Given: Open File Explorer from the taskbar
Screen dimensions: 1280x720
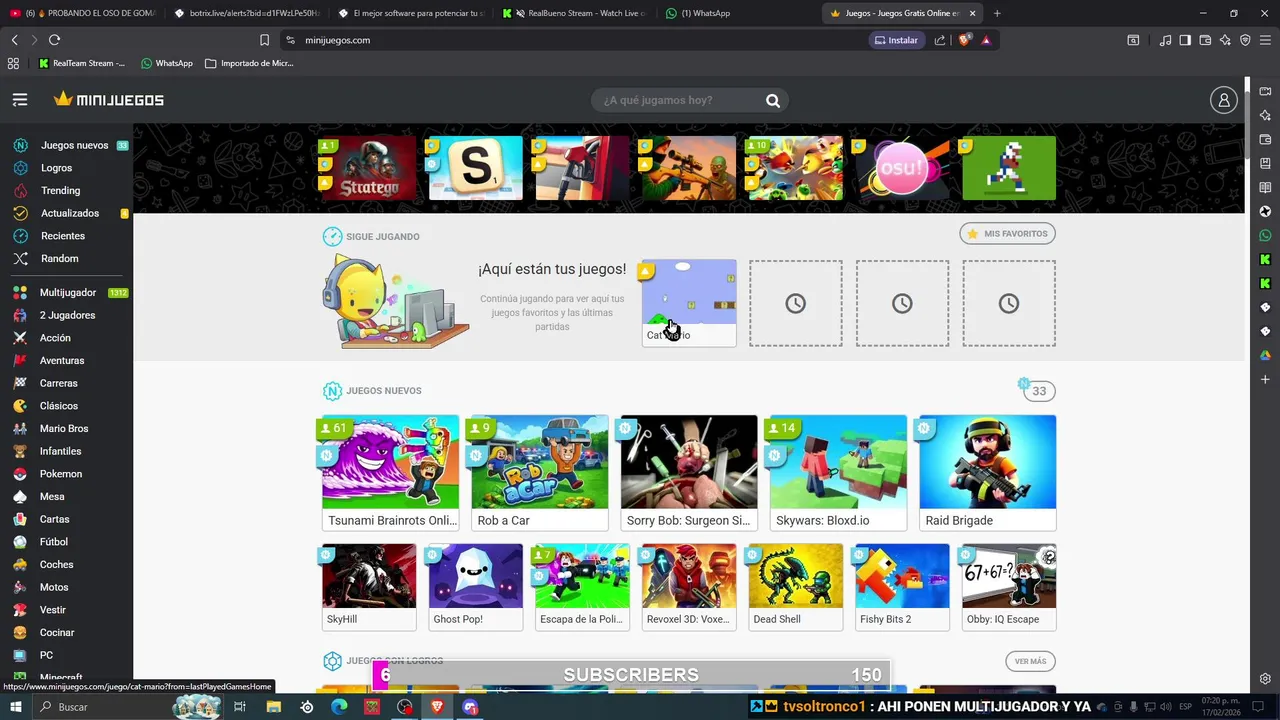Looking at the screenshot, I should [x=274, y=707].
